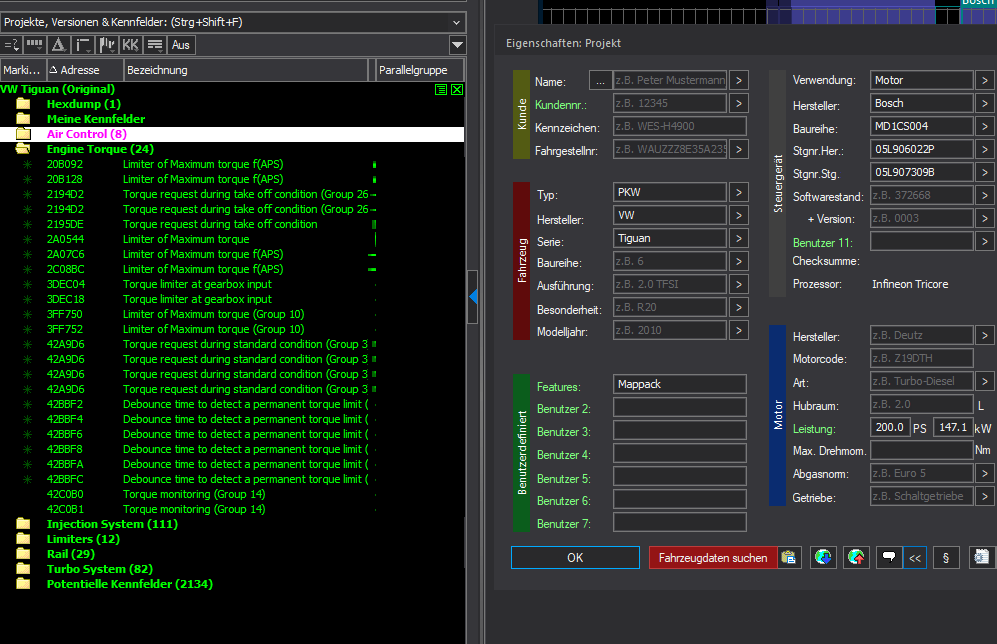
Task: Collapse details with the << button
Action: 914,558
